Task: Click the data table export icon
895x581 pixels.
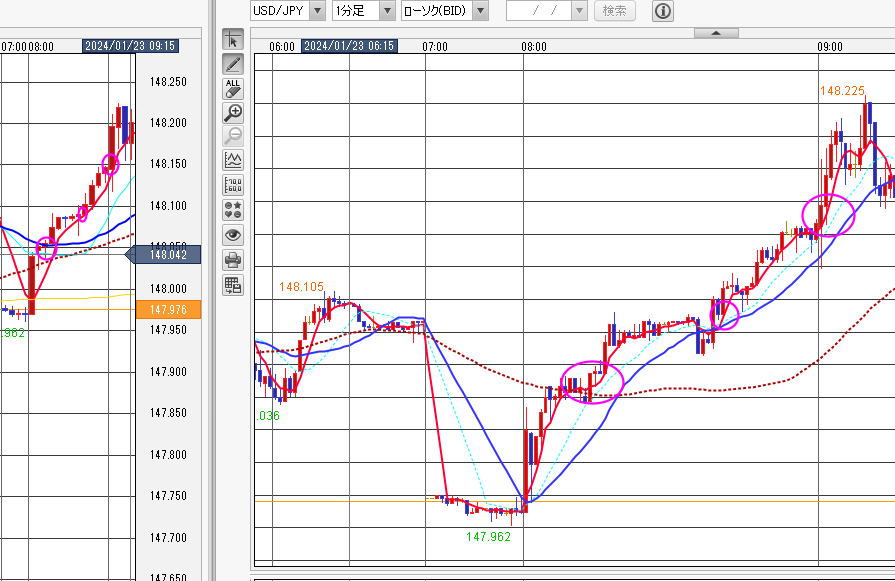Action: click(x=233, y=285)
